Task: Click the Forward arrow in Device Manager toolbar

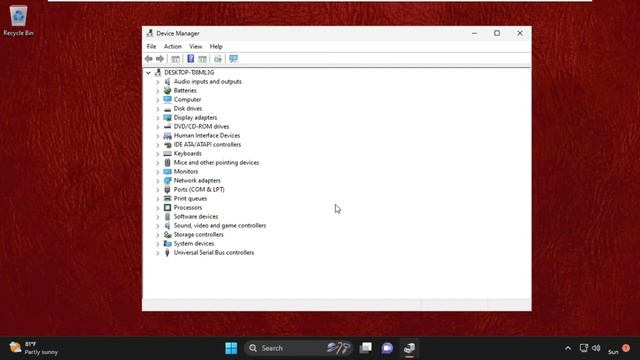Action: pos(160,59)
